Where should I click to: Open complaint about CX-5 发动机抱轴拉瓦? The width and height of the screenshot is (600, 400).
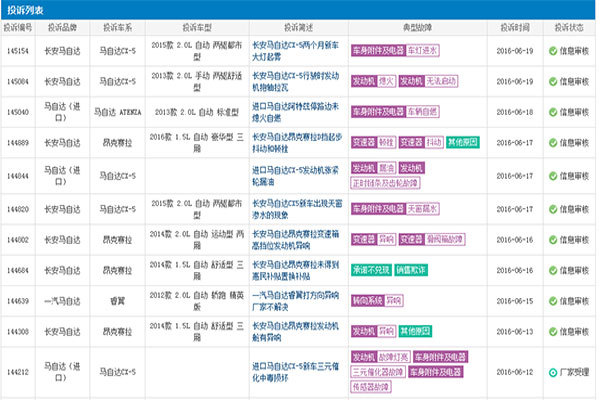295,82
